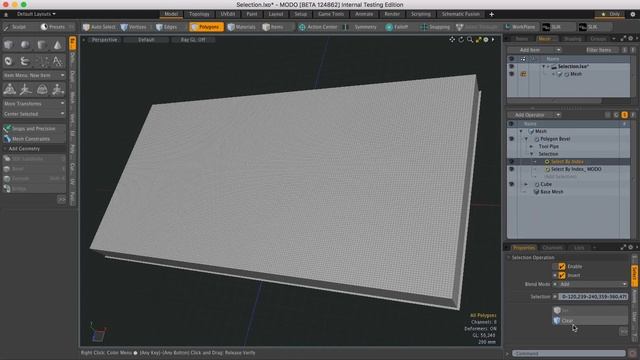Select the Sphere primitive tool icon
Viewport: 640px width, 360px height.
(x=25, y=45)
